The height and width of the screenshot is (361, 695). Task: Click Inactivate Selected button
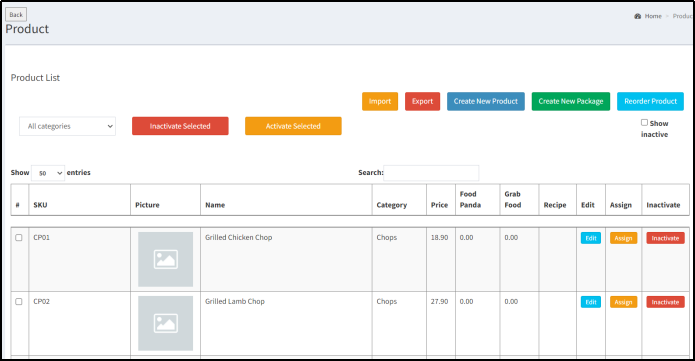[180, 126]
